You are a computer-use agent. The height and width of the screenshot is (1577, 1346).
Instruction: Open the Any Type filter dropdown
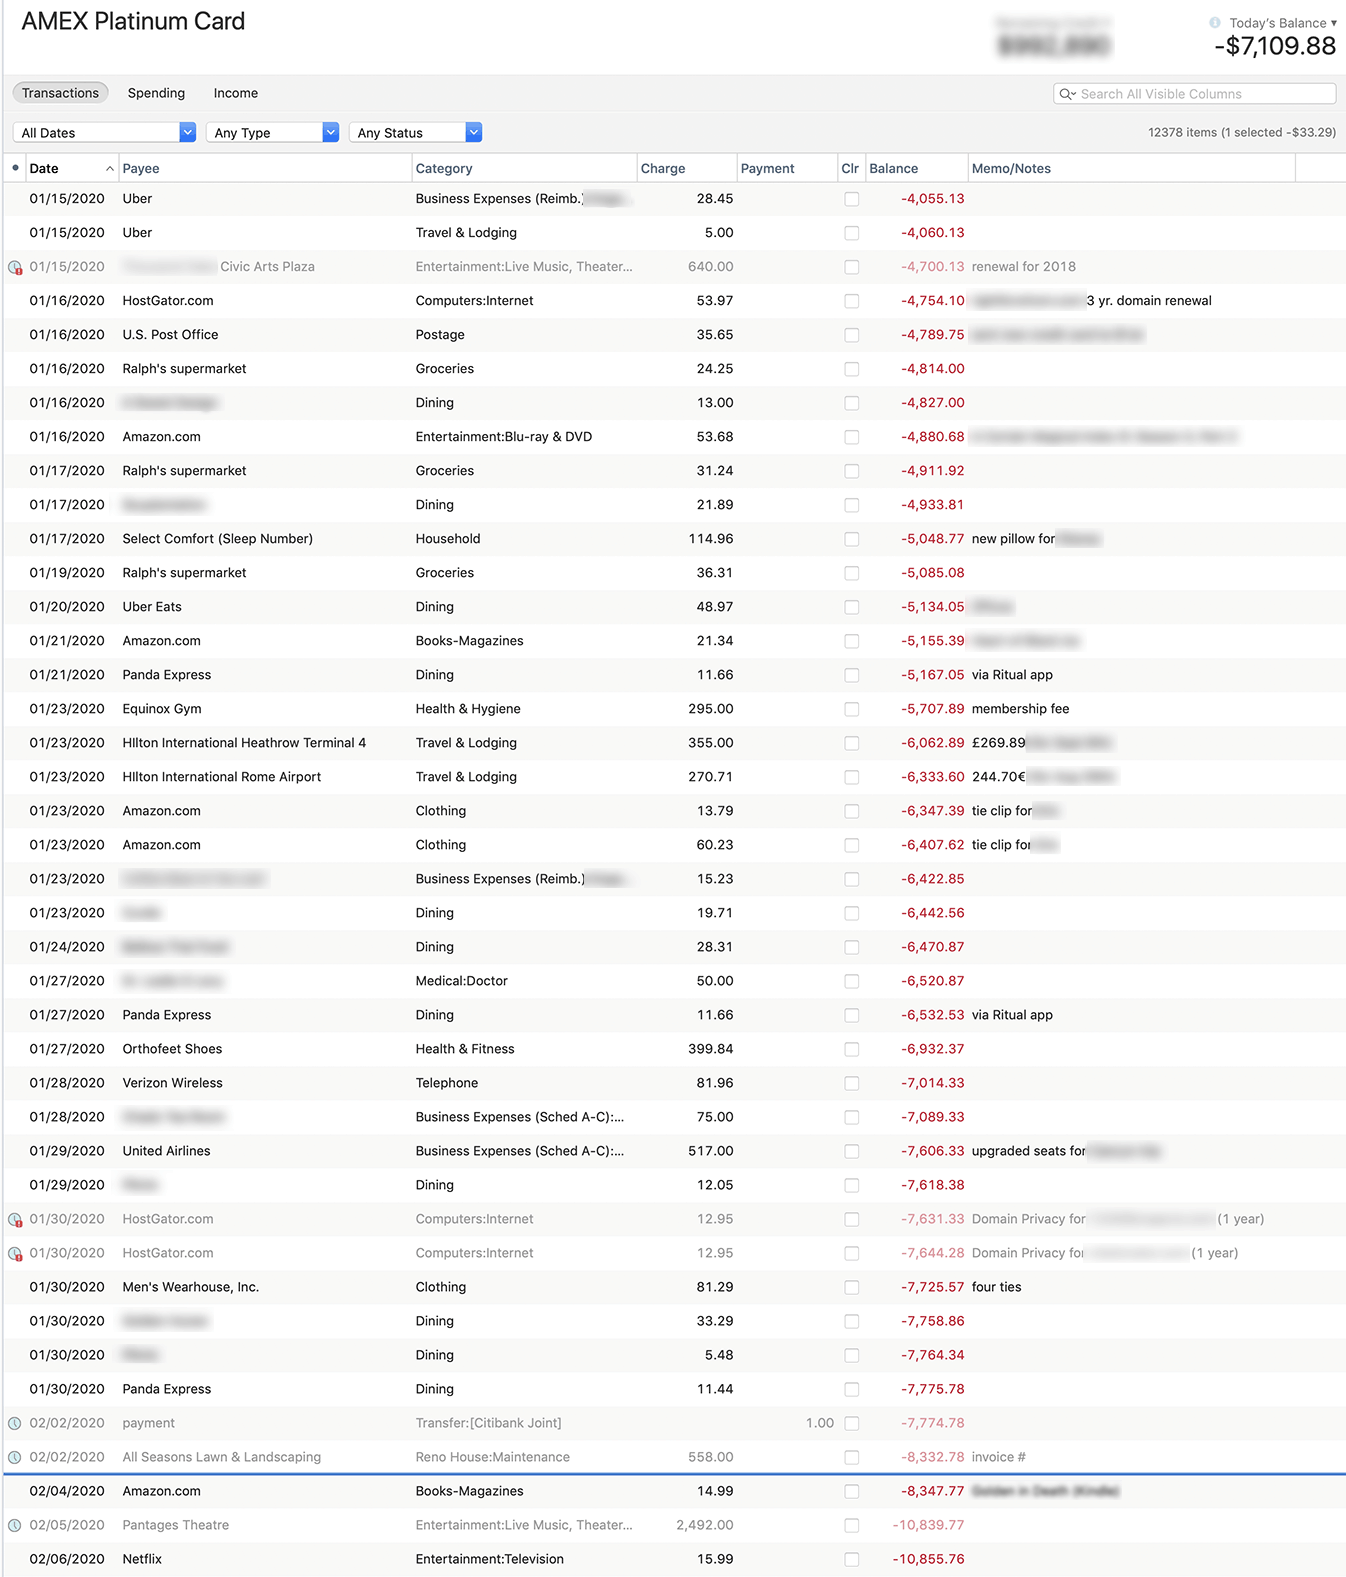tap(272, 132)
